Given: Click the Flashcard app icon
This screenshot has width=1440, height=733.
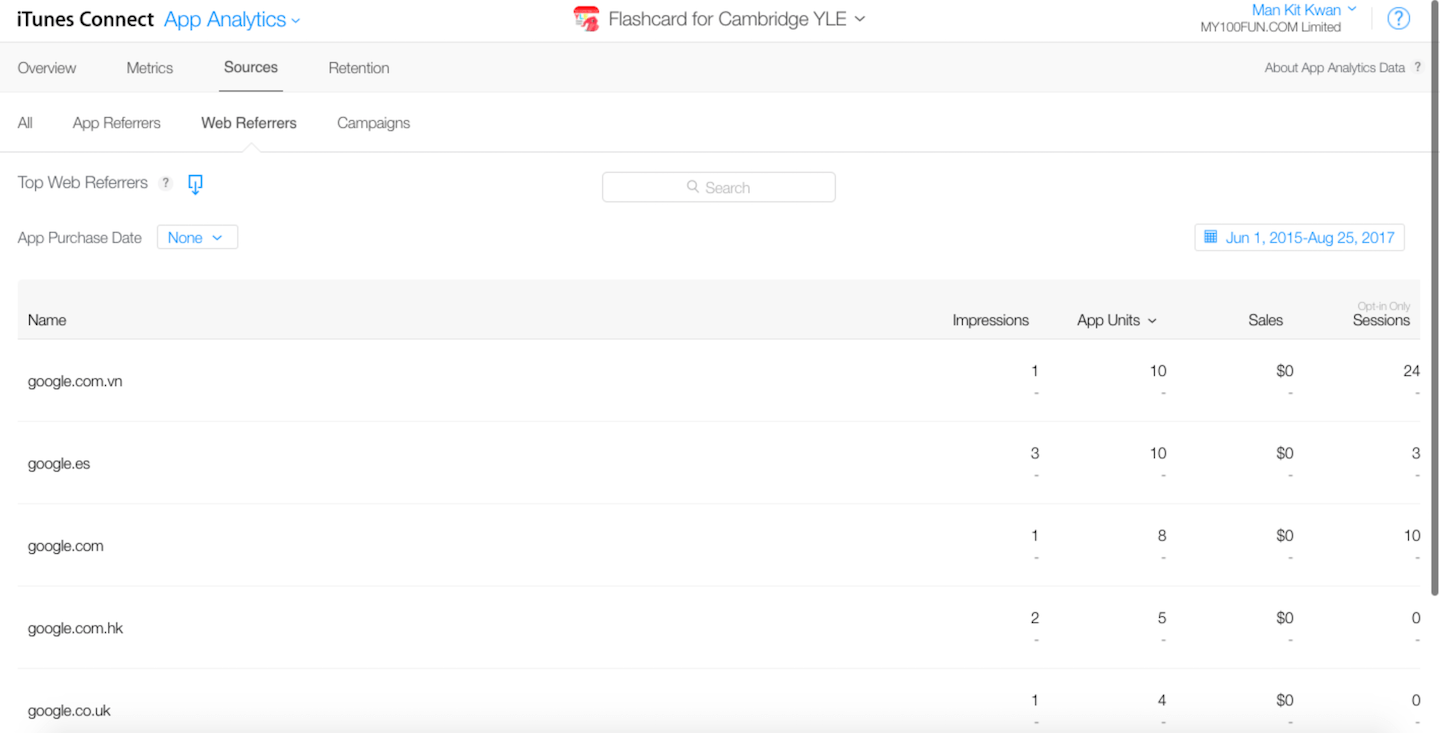Looking at the screenshot, I should click(x=586, y=19).
